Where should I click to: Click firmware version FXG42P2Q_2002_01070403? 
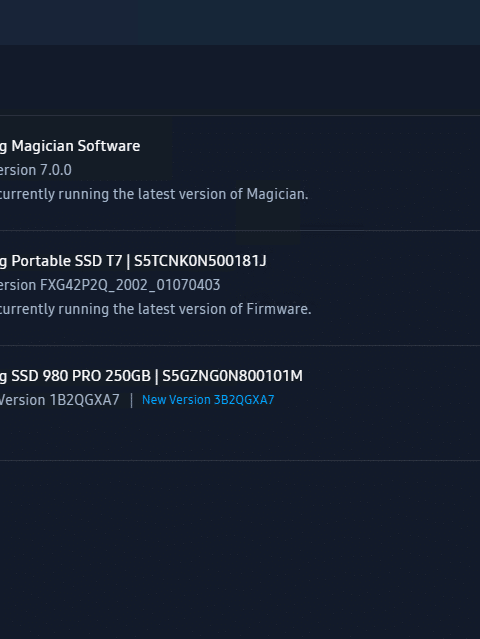[130, 285]
